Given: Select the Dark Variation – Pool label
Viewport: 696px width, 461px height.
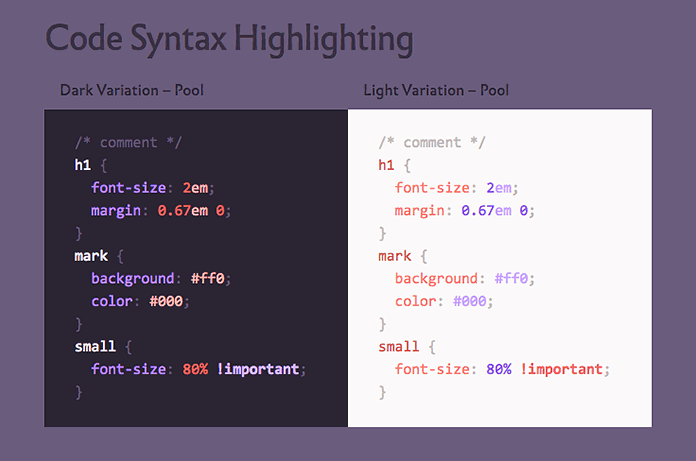Looking at the screenshot, I should [131, 90].
